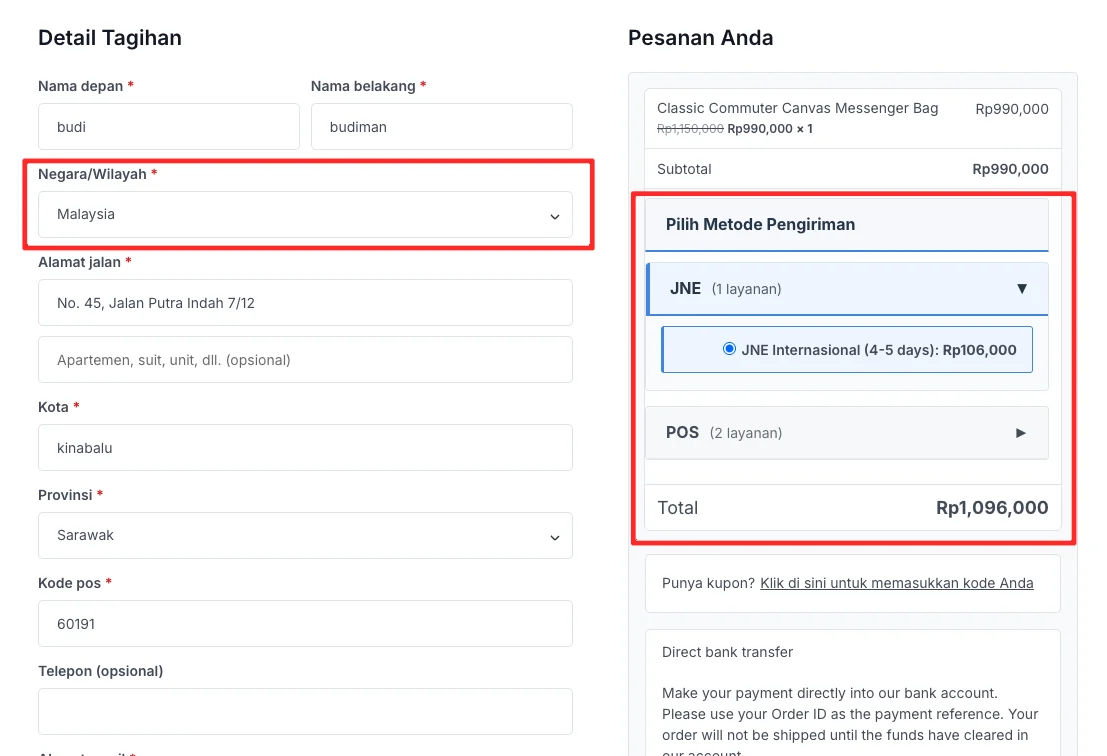Focus the Alamat jalan address field

pos(305,302)
